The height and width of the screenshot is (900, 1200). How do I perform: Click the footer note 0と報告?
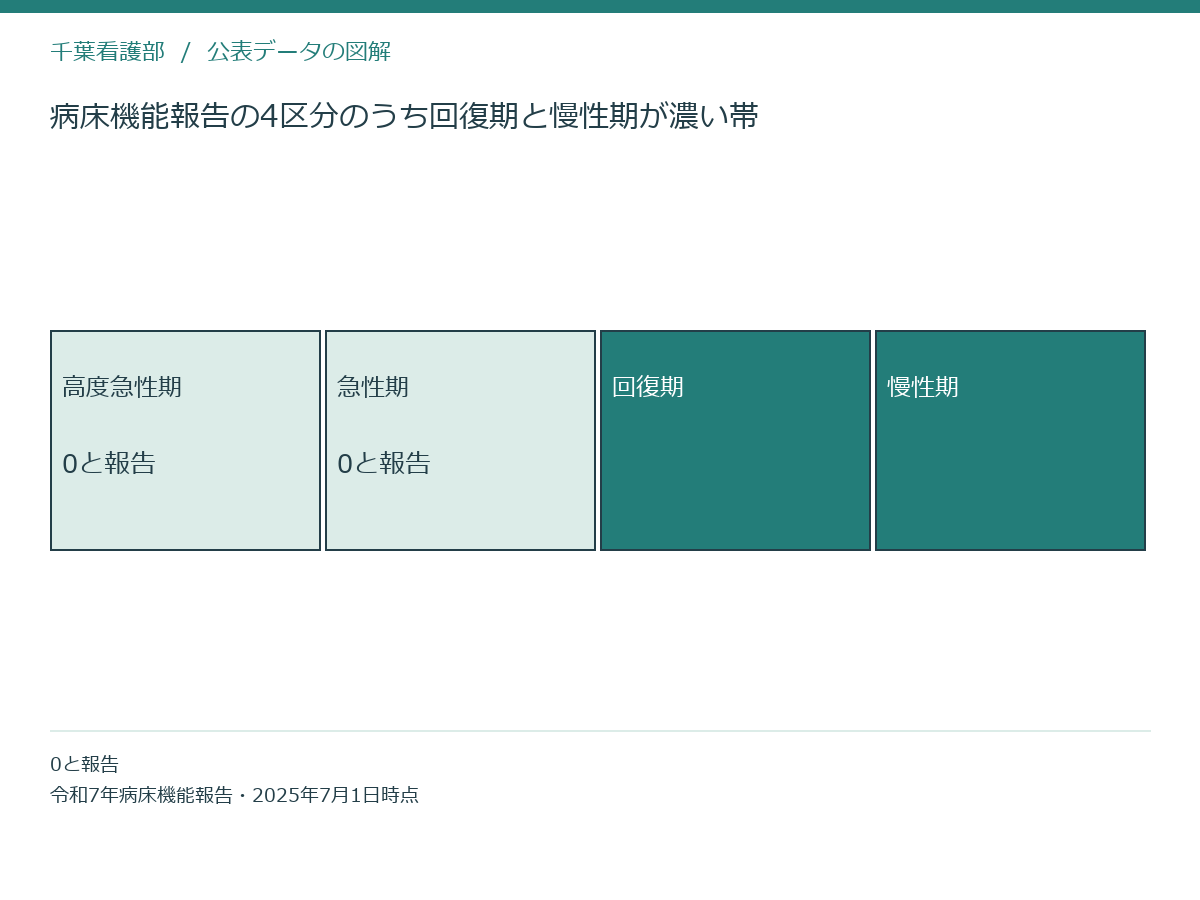pyautogui.click(x=85, y=764)
